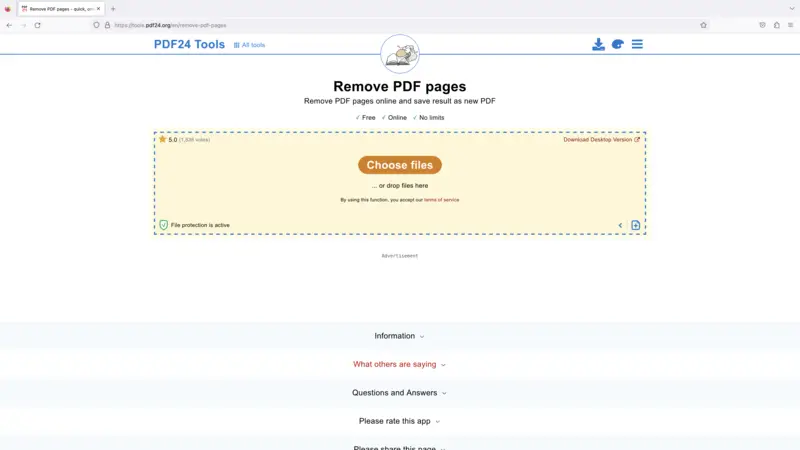Click the URL address bar field
Image resolution: width=800 pixels, height=450 pixels.
399,25
